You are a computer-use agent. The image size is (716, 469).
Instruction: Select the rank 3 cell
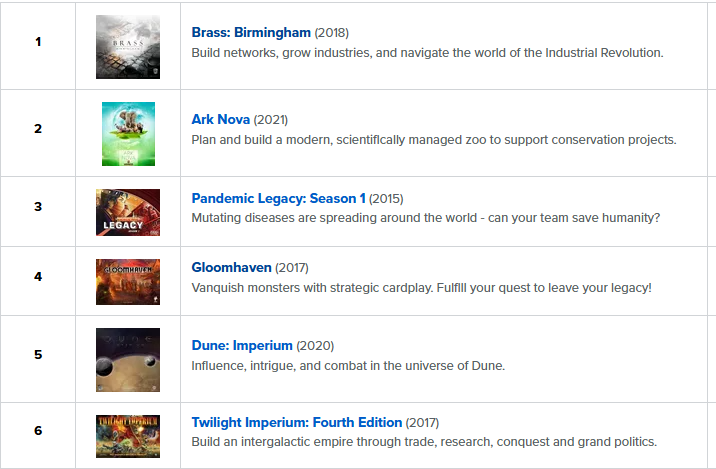point(38,207)
